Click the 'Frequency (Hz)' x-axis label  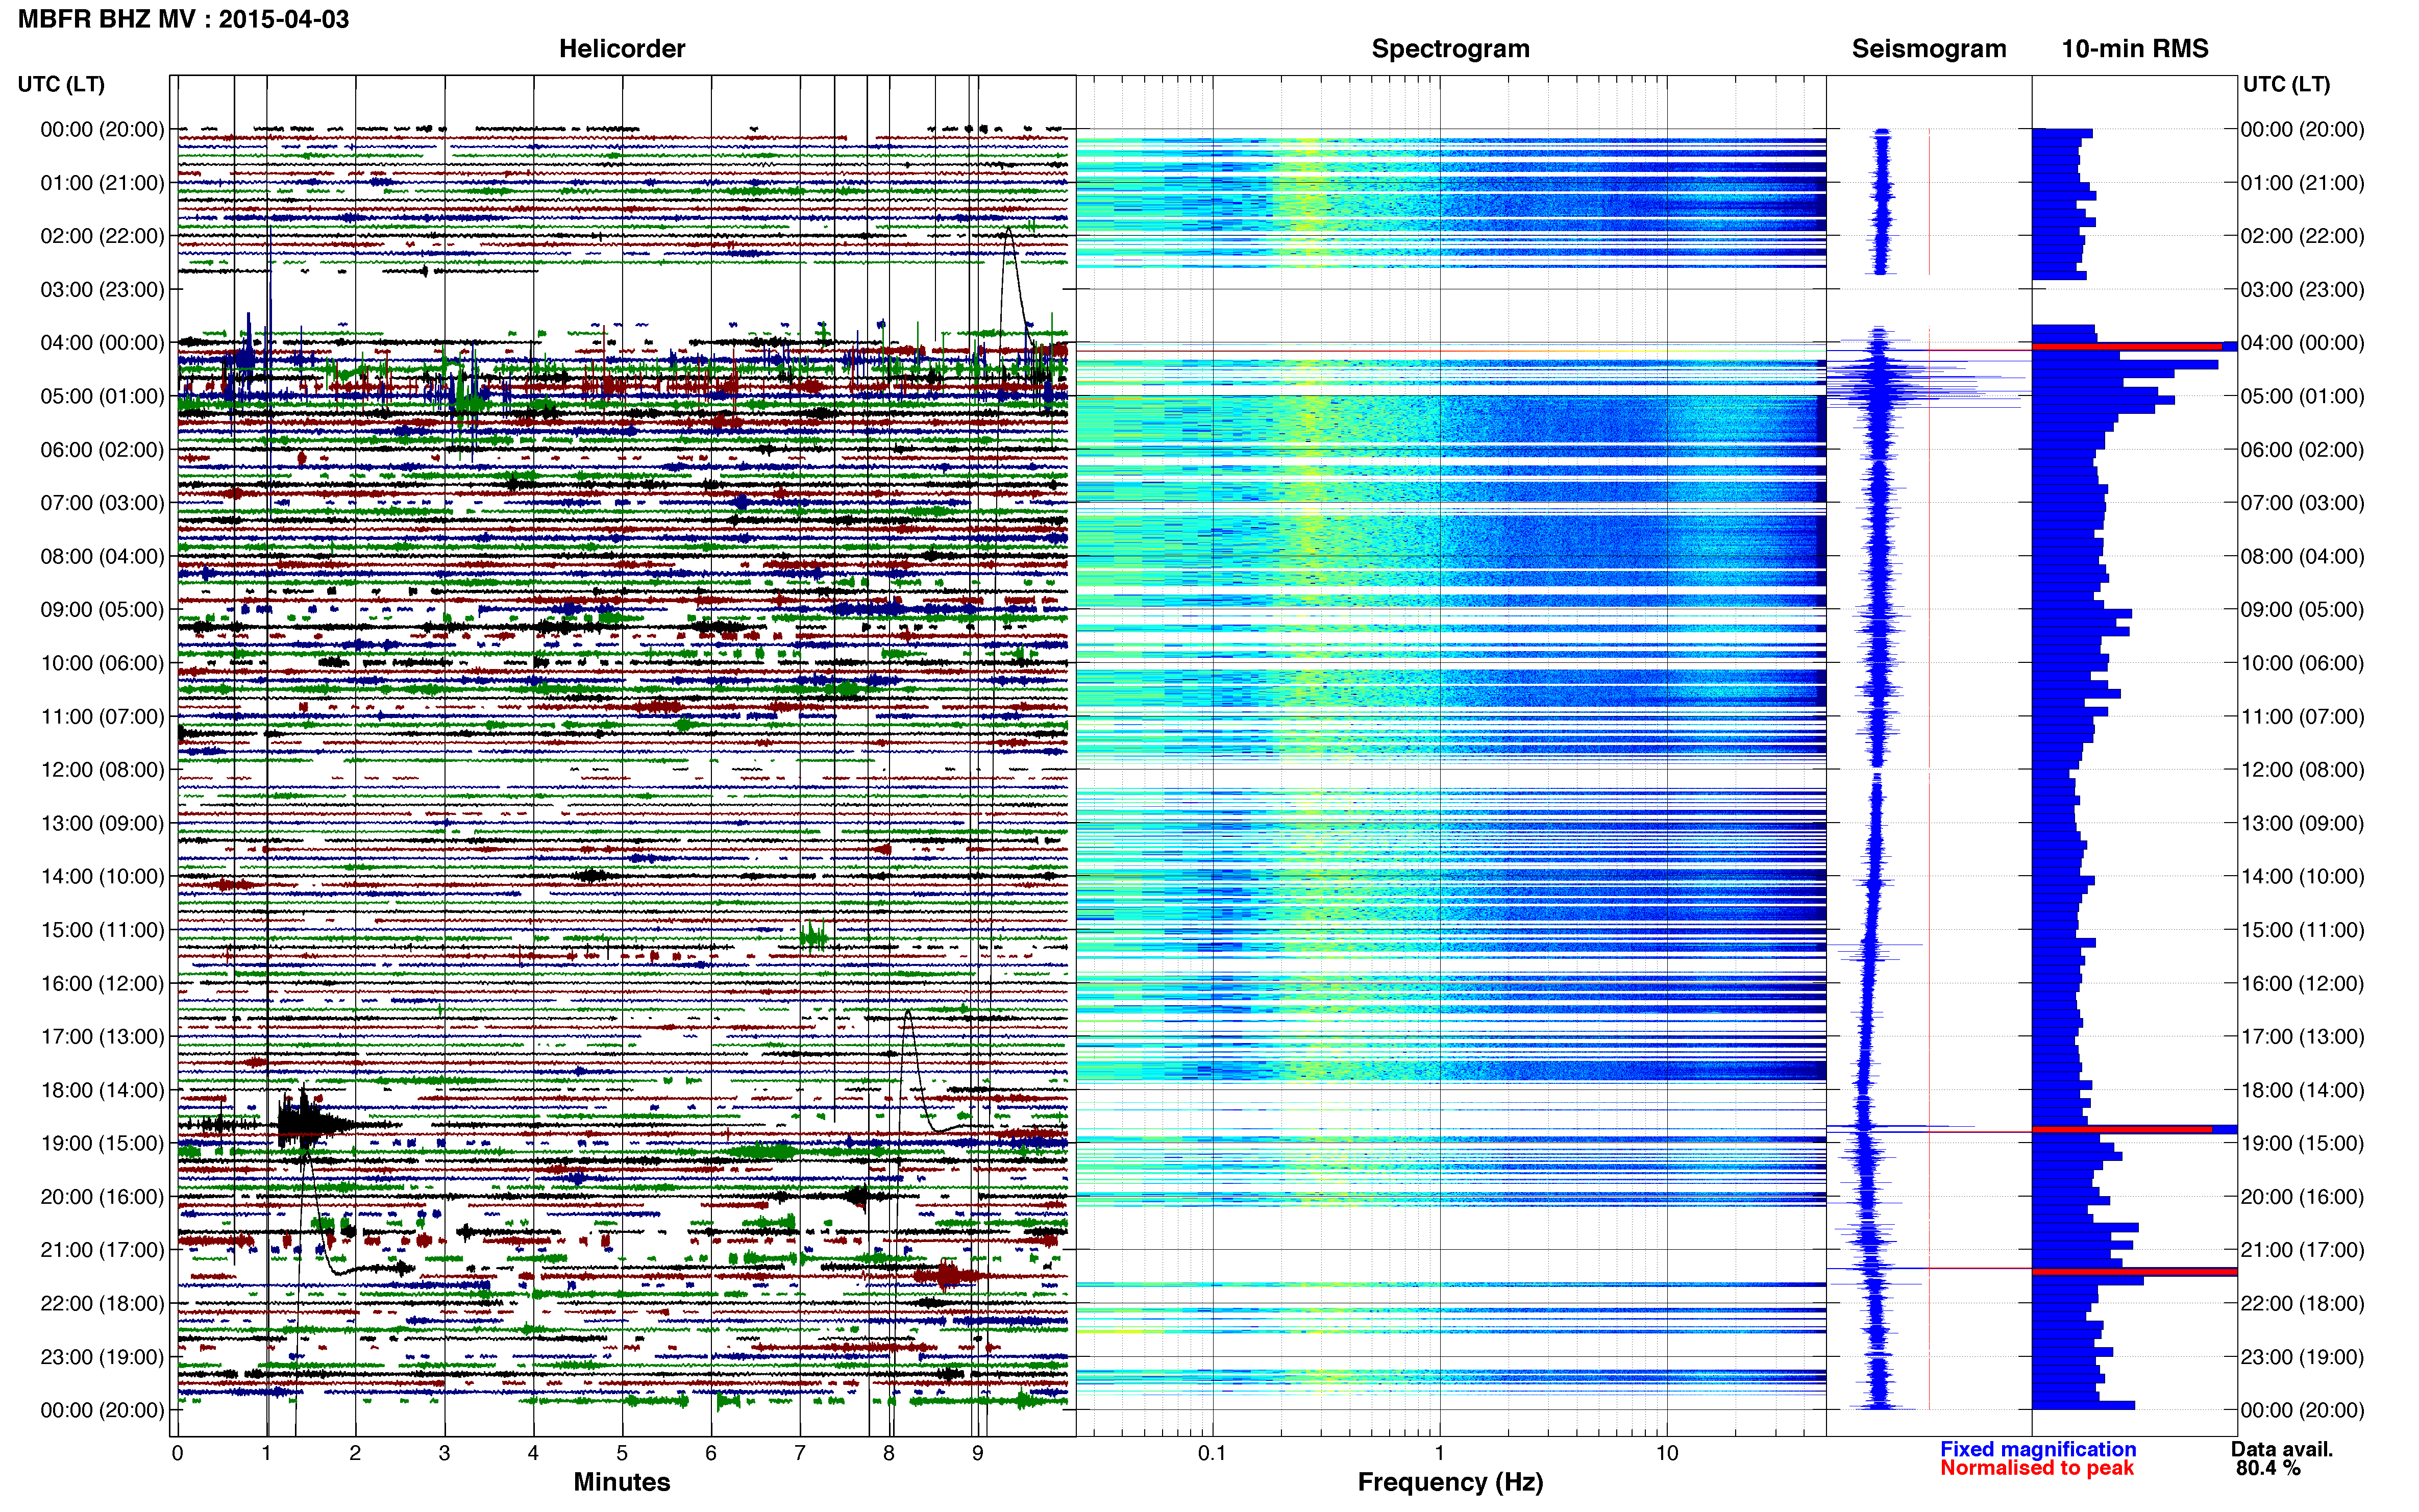point(1450,1482)
